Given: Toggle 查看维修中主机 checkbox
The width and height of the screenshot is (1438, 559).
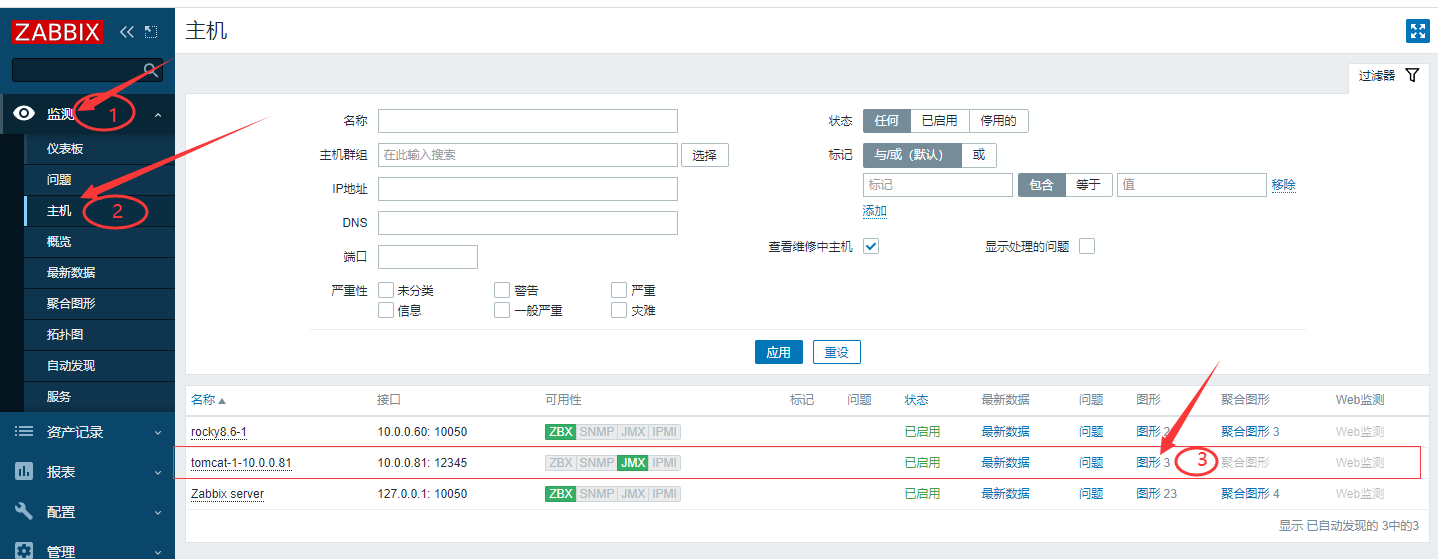Looking at the screenshot, I should point(871,246).
